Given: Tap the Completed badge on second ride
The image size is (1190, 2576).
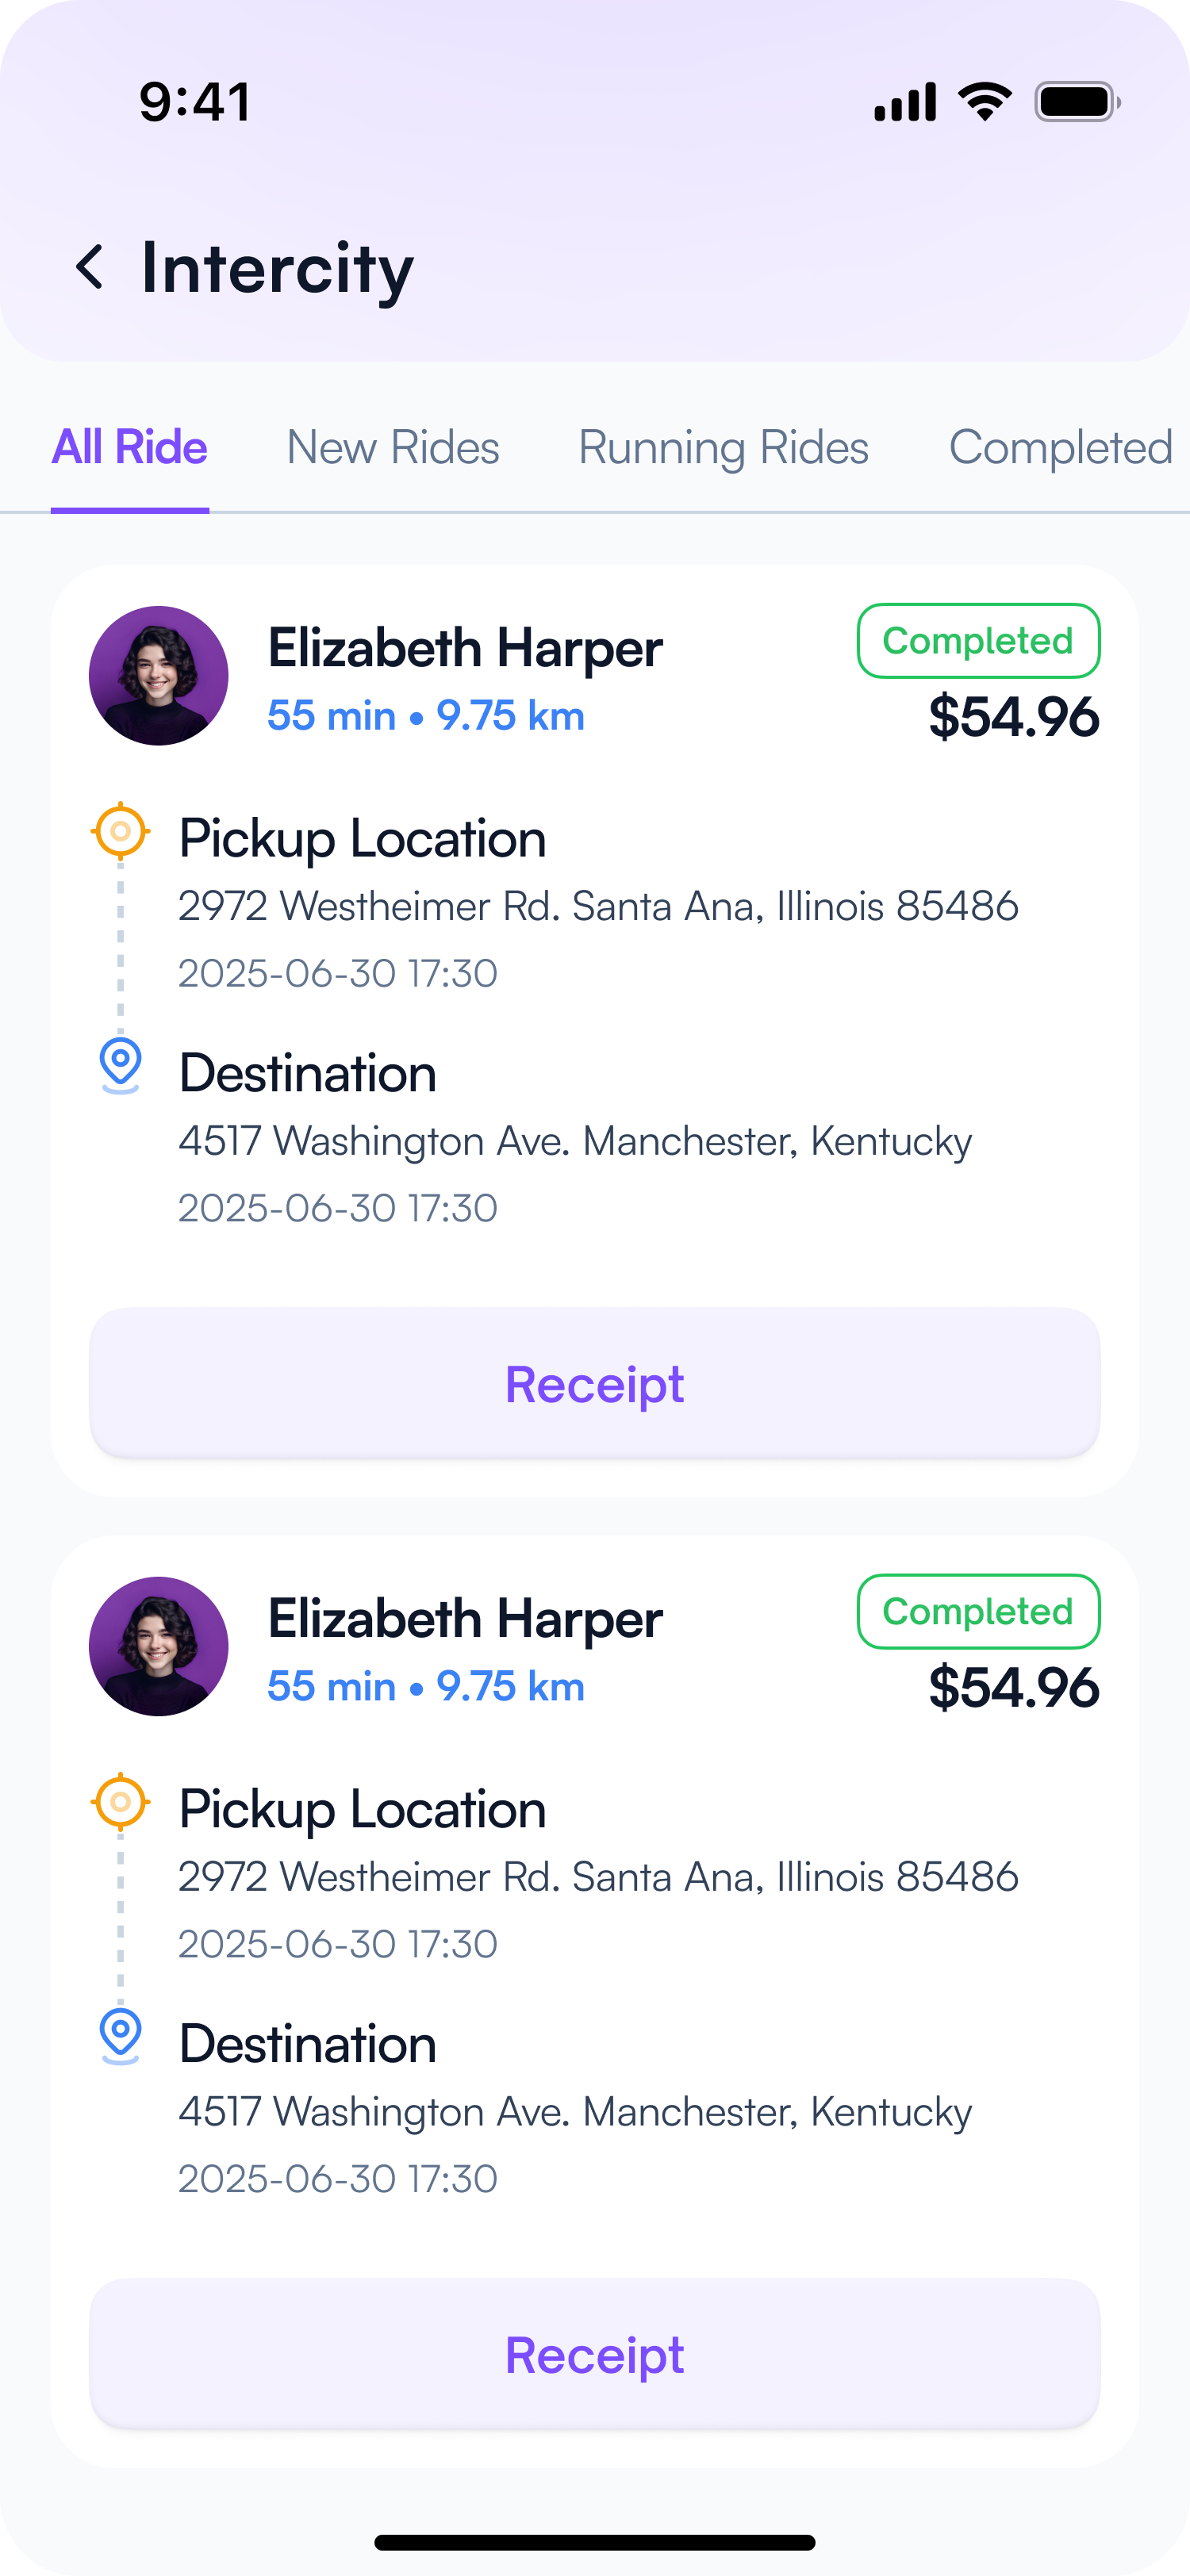Looking at the screenshot, I should 978,1612.
